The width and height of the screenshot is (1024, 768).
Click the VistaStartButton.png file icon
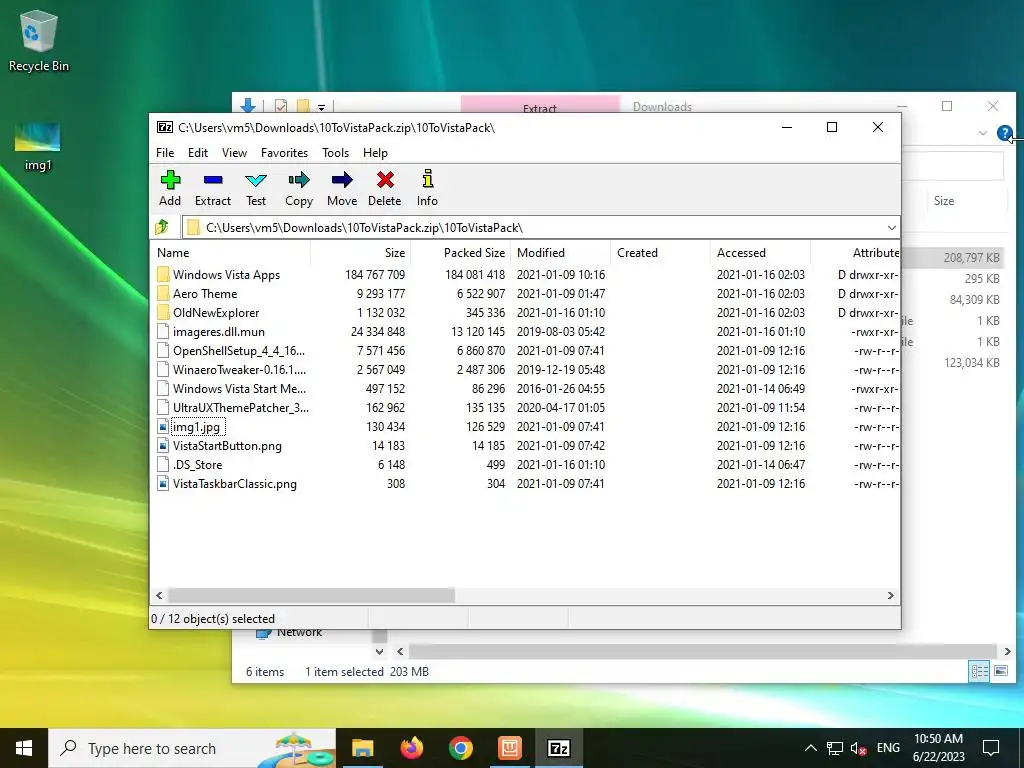coord(163,445)
